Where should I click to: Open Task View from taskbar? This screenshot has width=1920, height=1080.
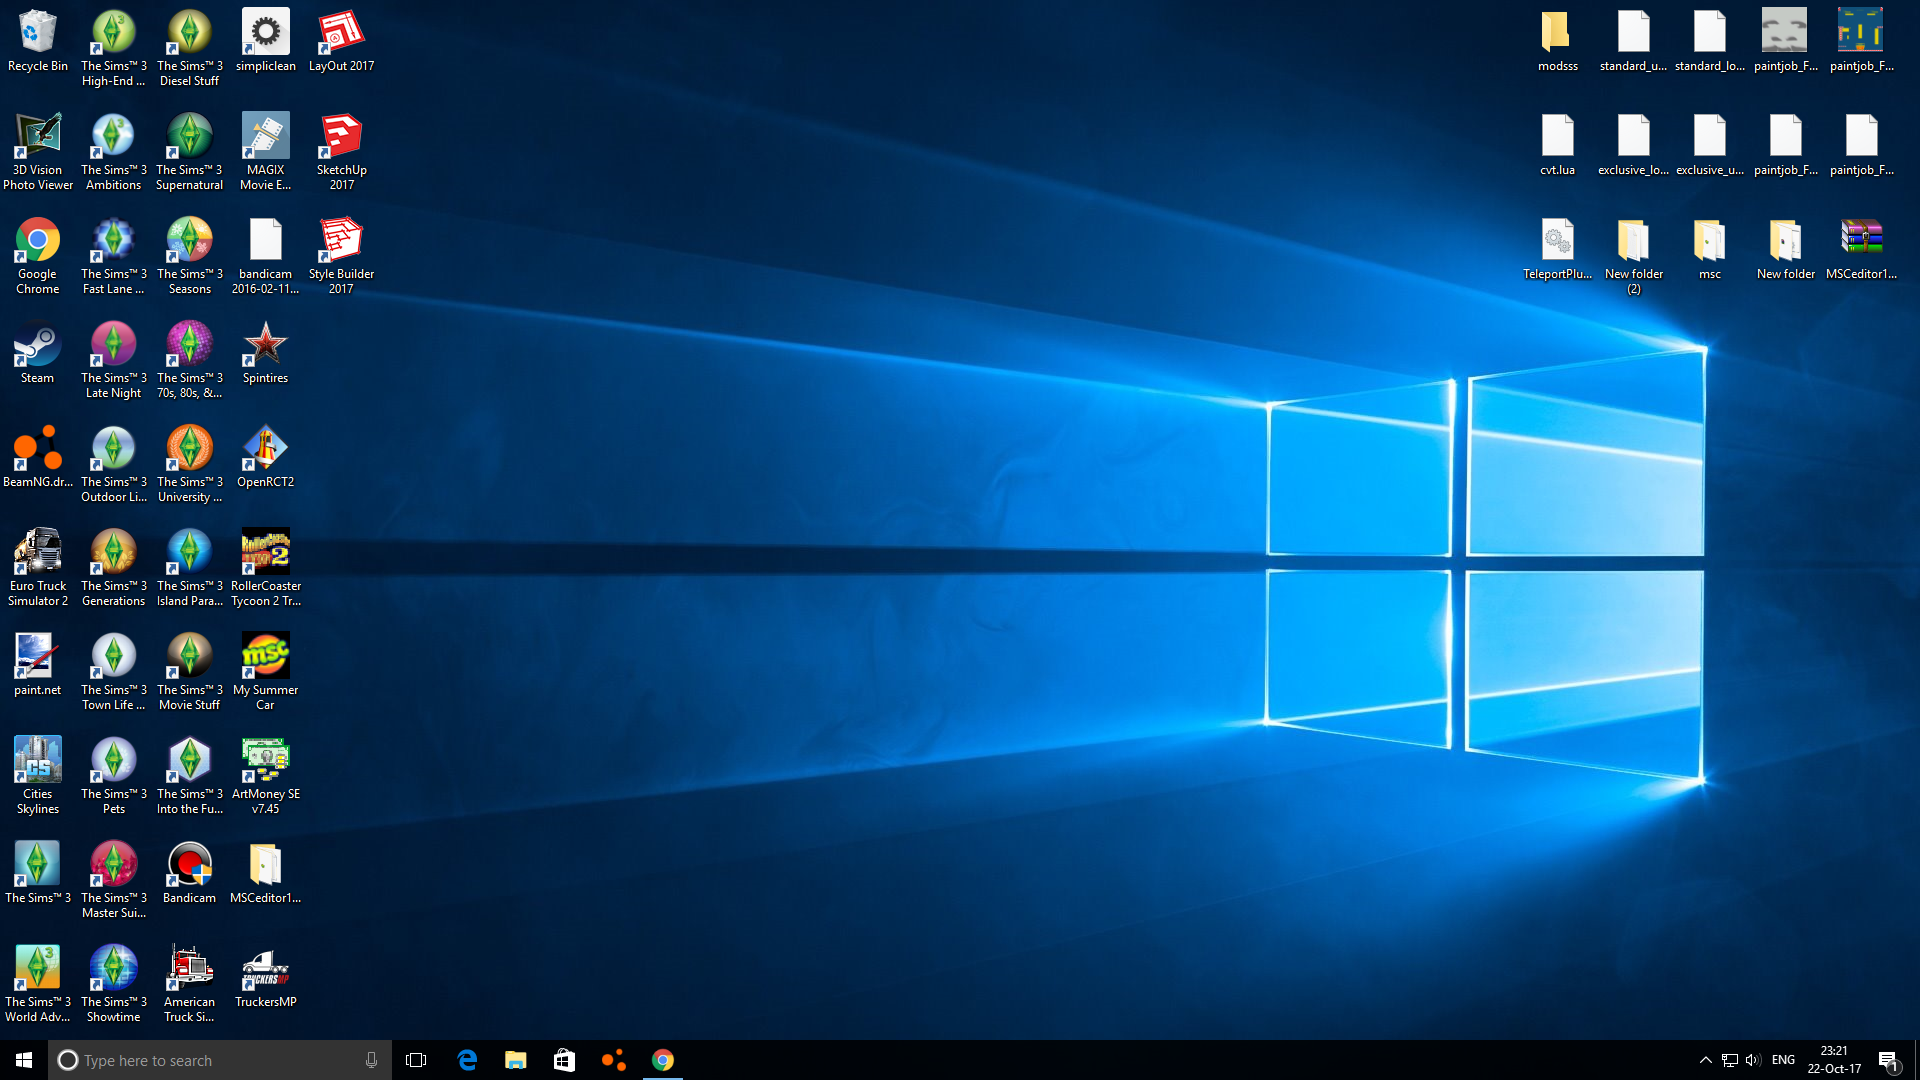point(416,1060)
